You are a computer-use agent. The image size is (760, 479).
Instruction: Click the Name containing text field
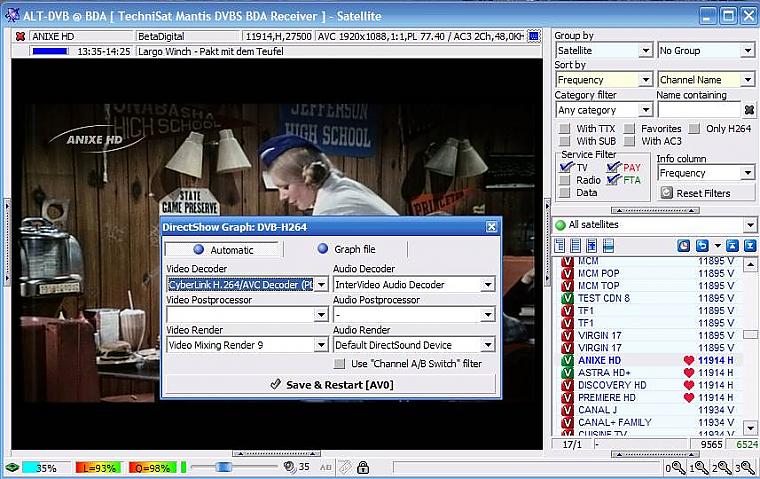[698, 110]
